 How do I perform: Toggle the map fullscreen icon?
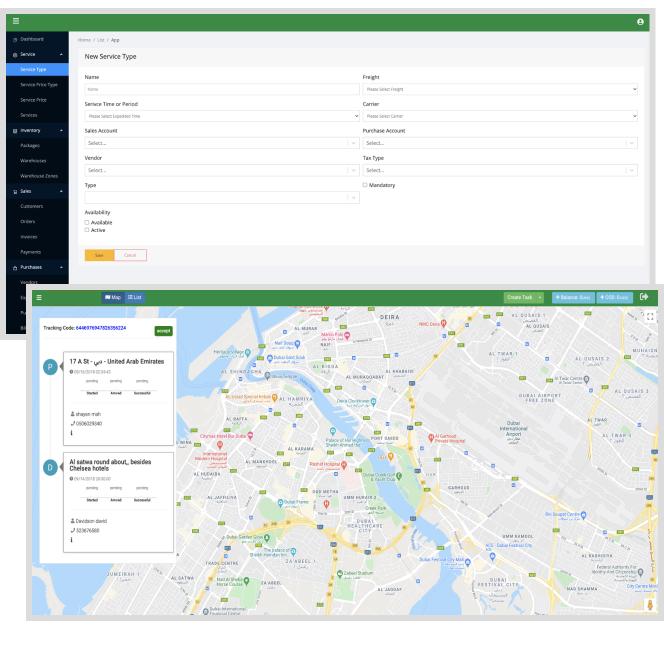[x=650, y=317]
